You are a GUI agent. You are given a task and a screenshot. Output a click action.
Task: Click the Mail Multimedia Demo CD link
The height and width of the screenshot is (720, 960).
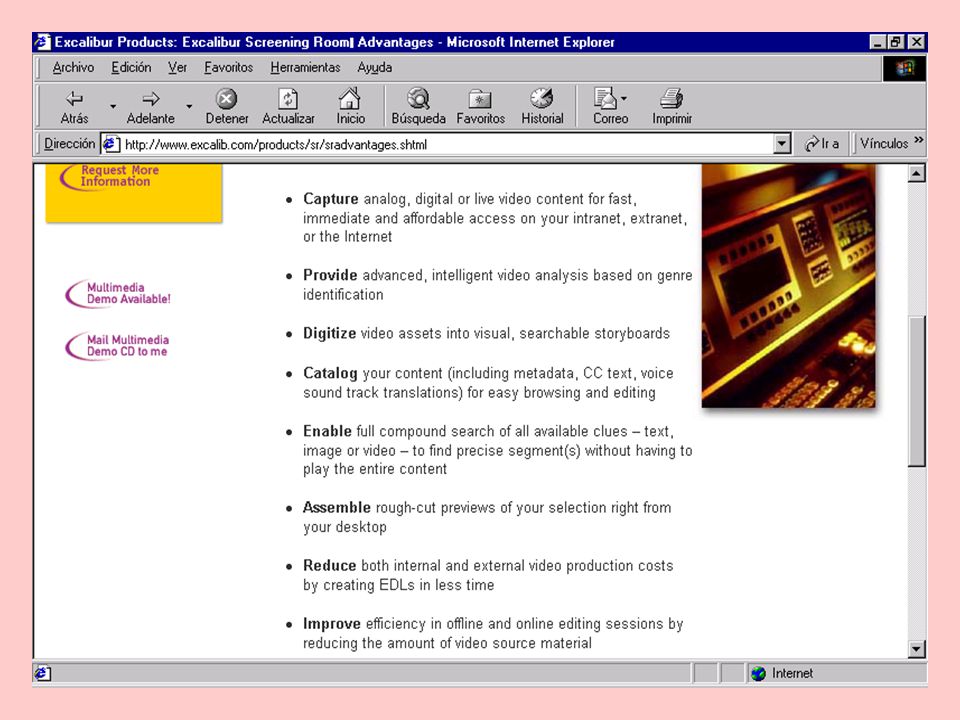(x=117, y=346)
